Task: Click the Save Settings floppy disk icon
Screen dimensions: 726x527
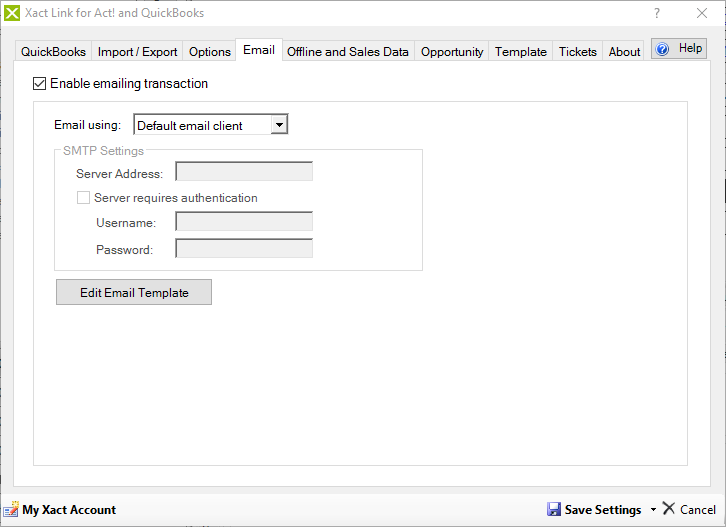Action: pyautogui.click(x=554, y=509)
